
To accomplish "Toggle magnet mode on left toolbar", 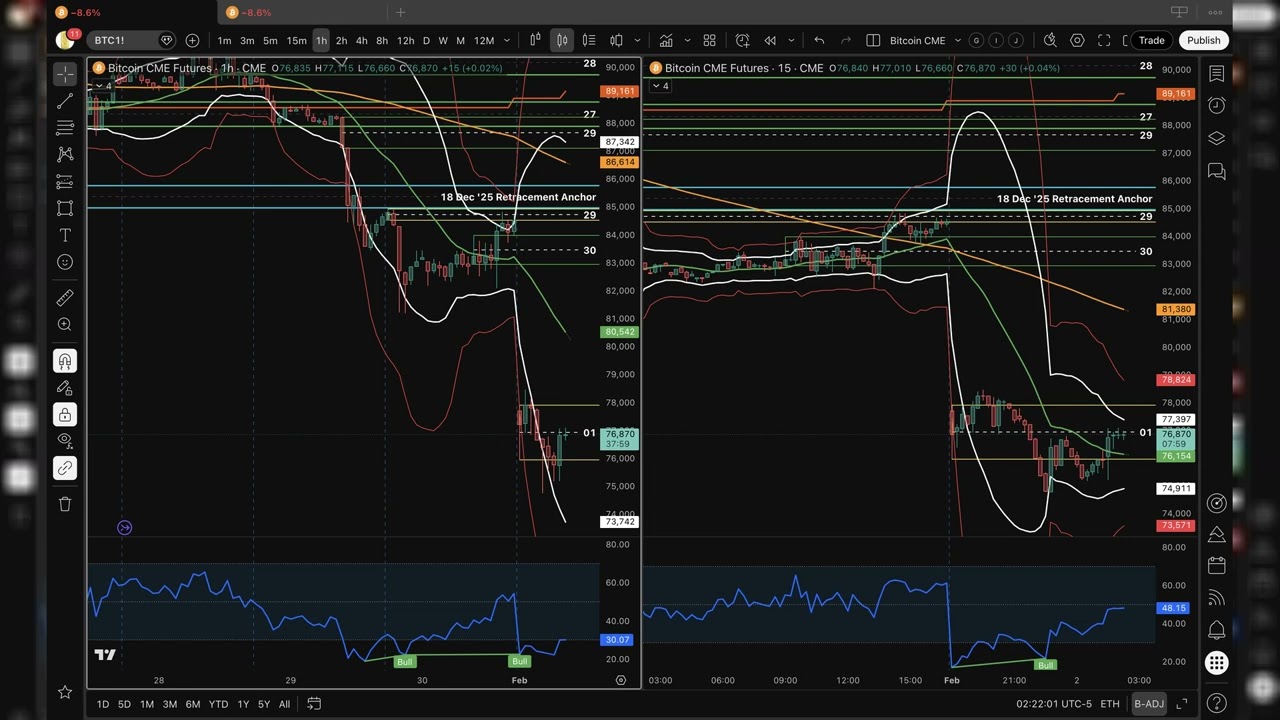I will (x=65, y=361).
